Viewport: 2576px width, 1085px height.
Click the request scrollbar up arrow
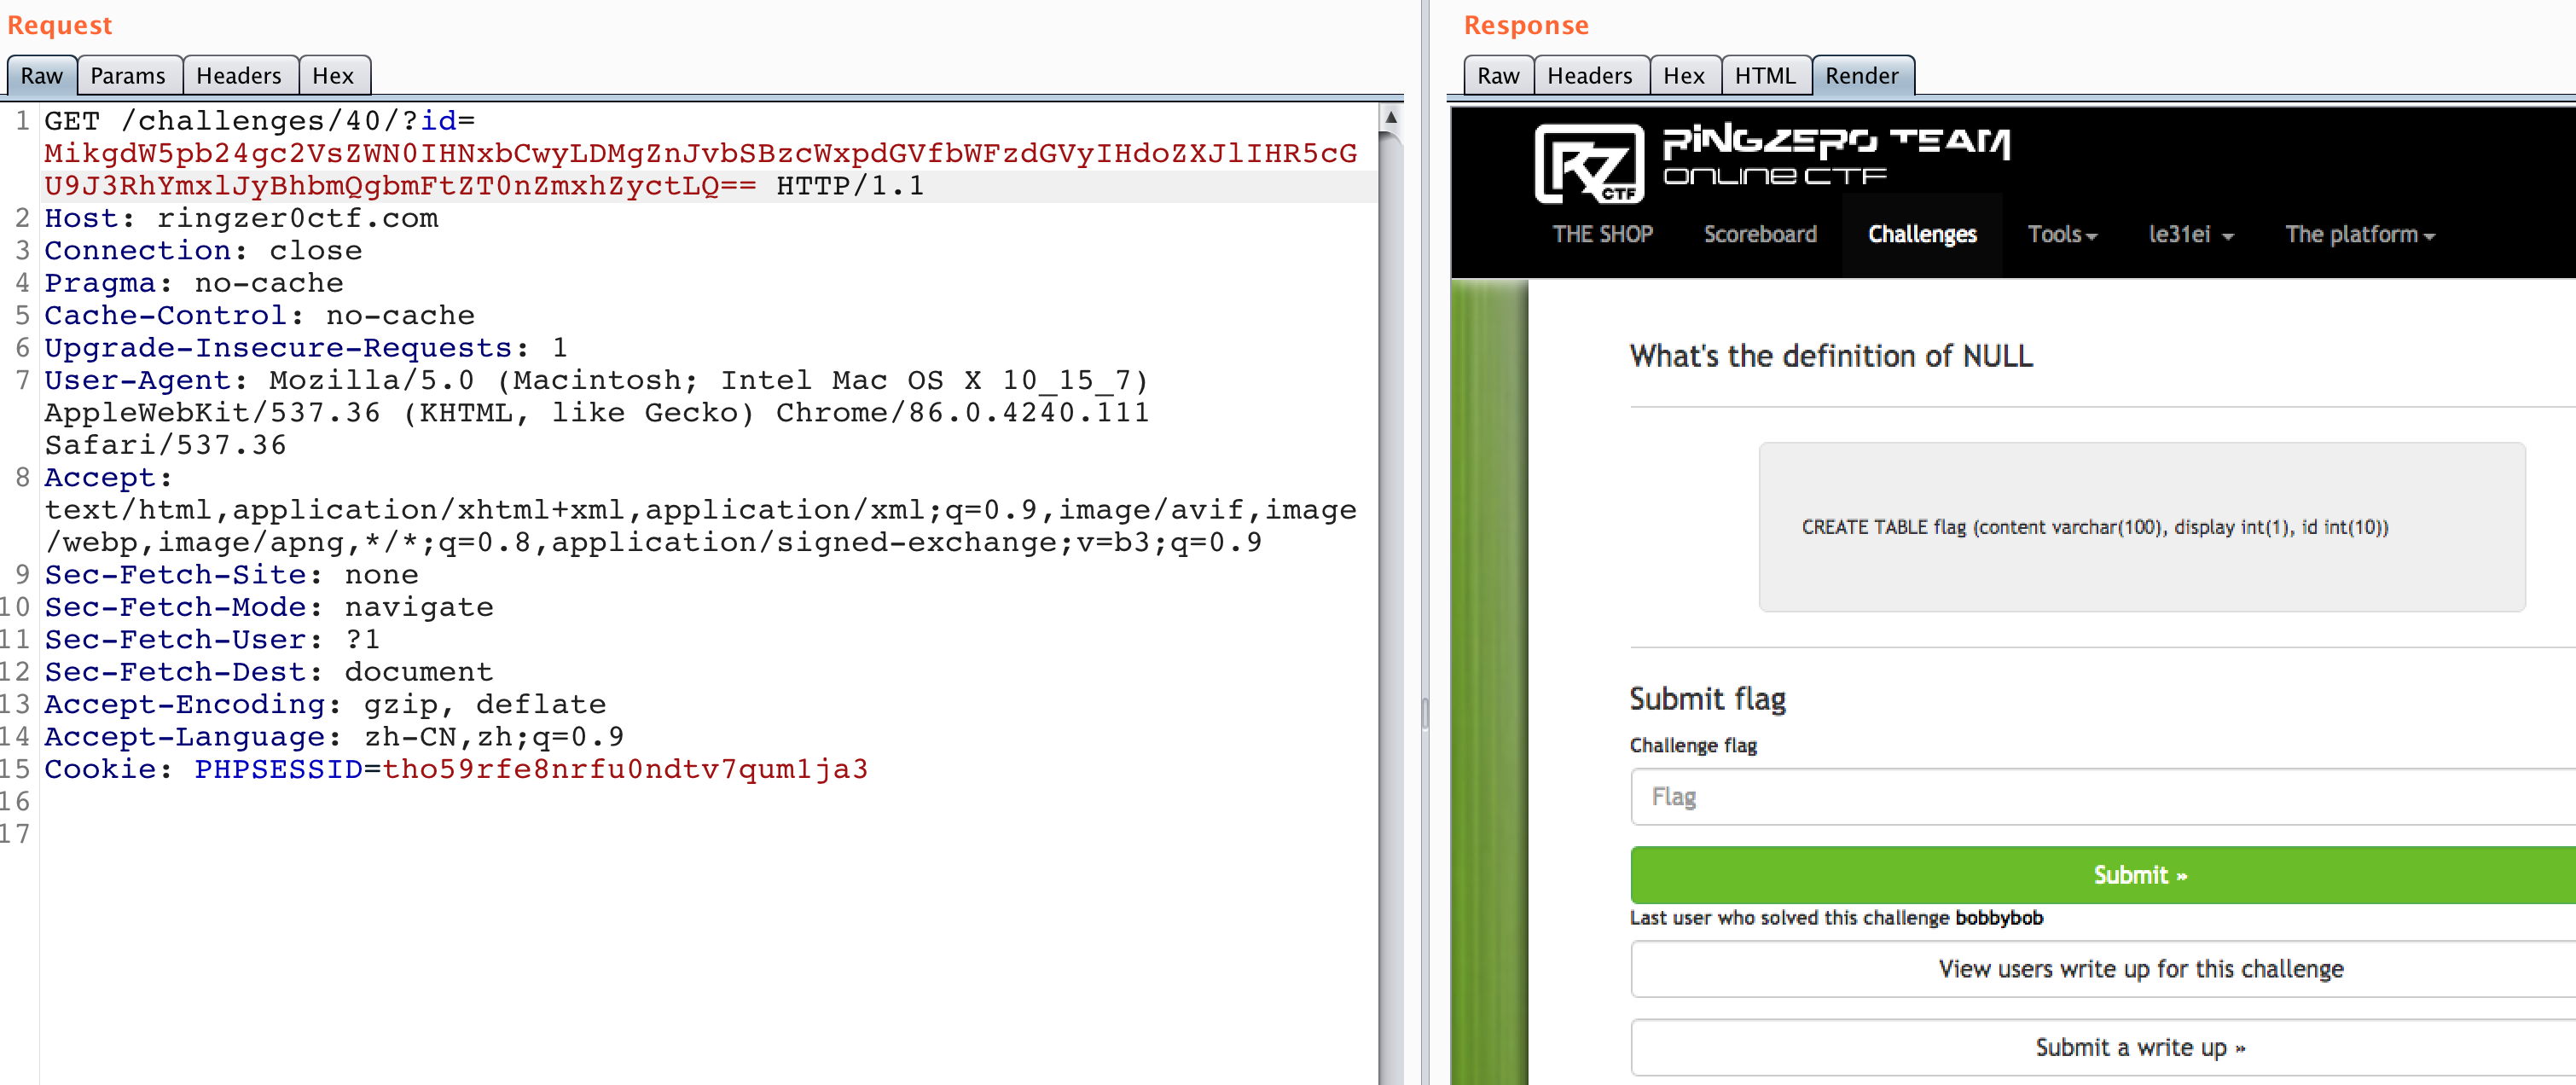coord(1390,118)
